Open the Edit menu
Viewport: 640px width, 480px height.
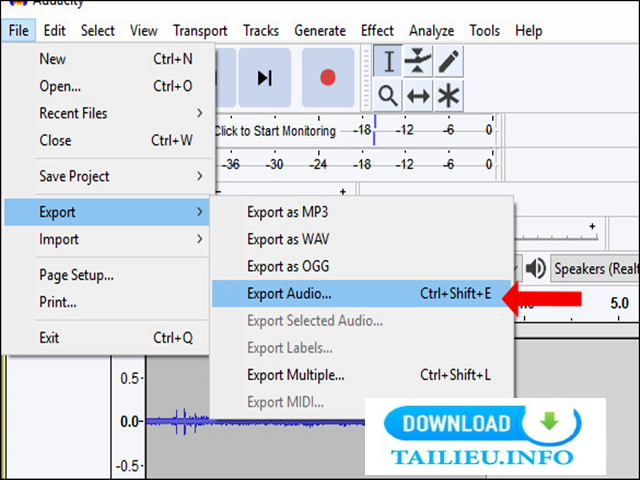(54, 31)
